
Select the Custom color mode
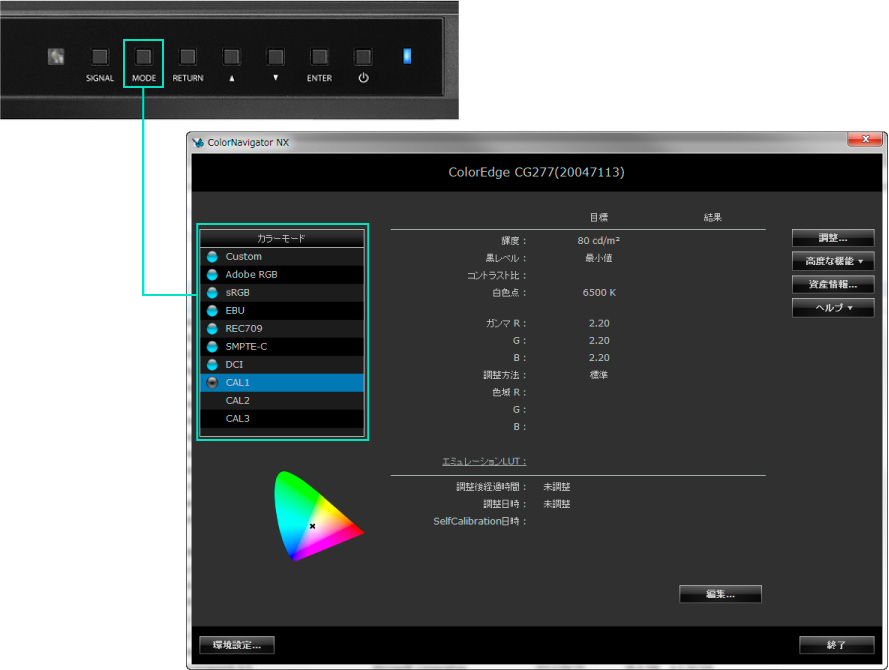point(282,257)
